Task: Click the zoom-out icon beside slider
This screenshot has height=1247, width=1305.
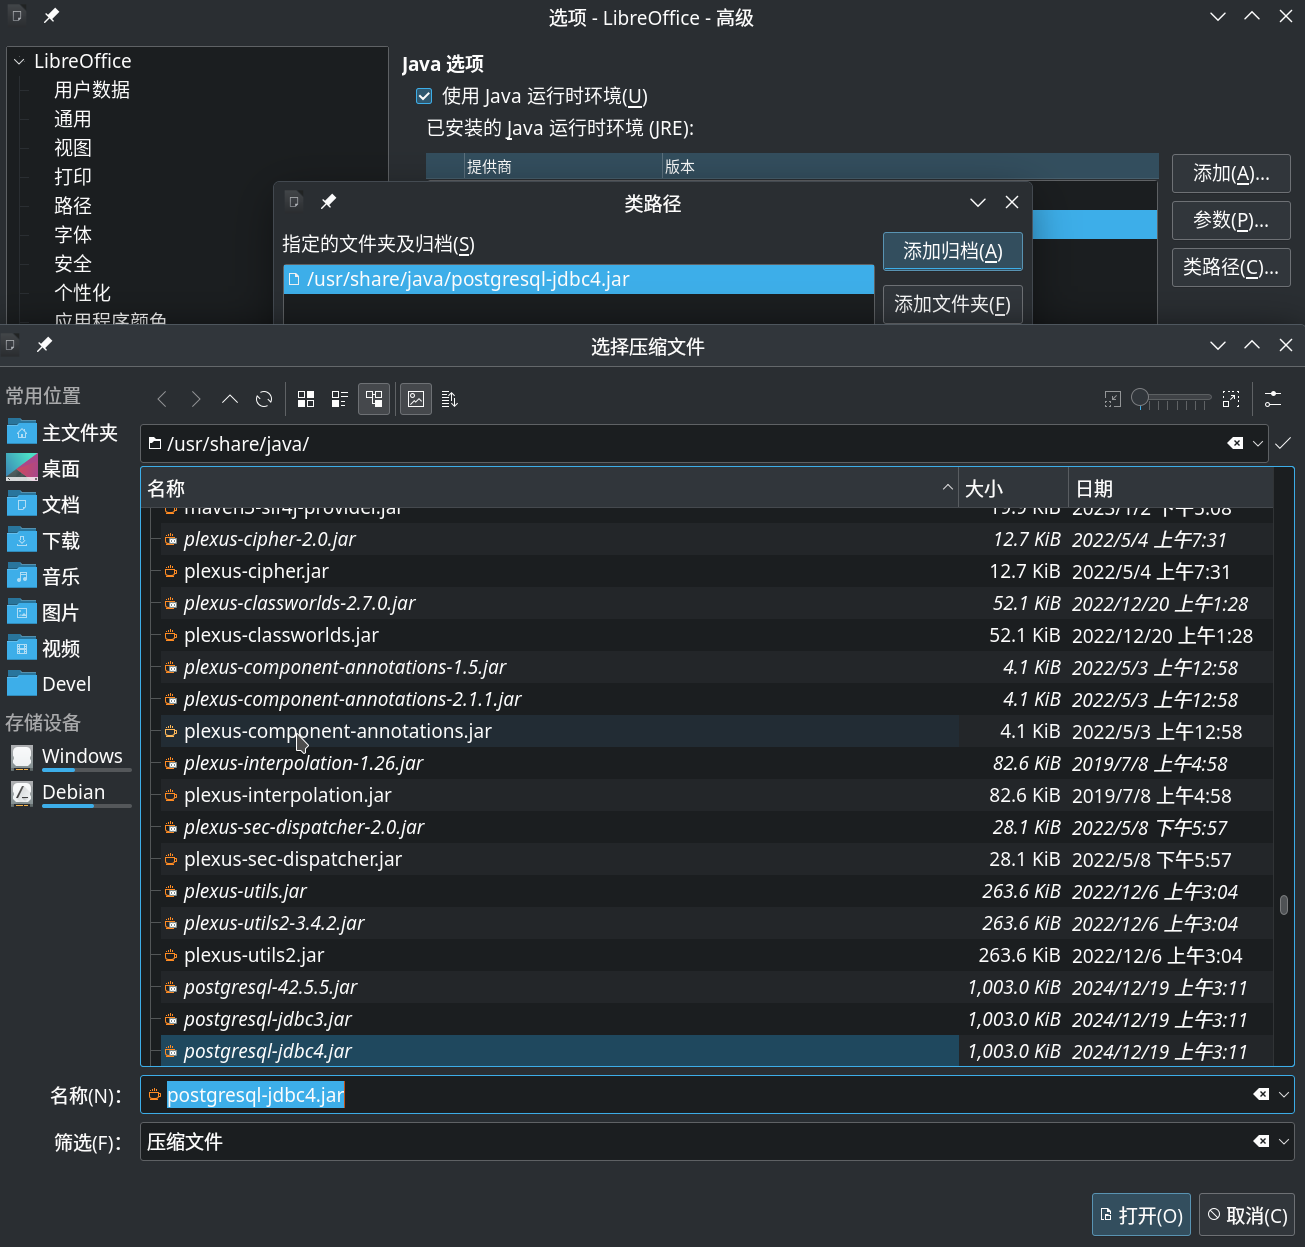Action: click(x=1113, y=399)
